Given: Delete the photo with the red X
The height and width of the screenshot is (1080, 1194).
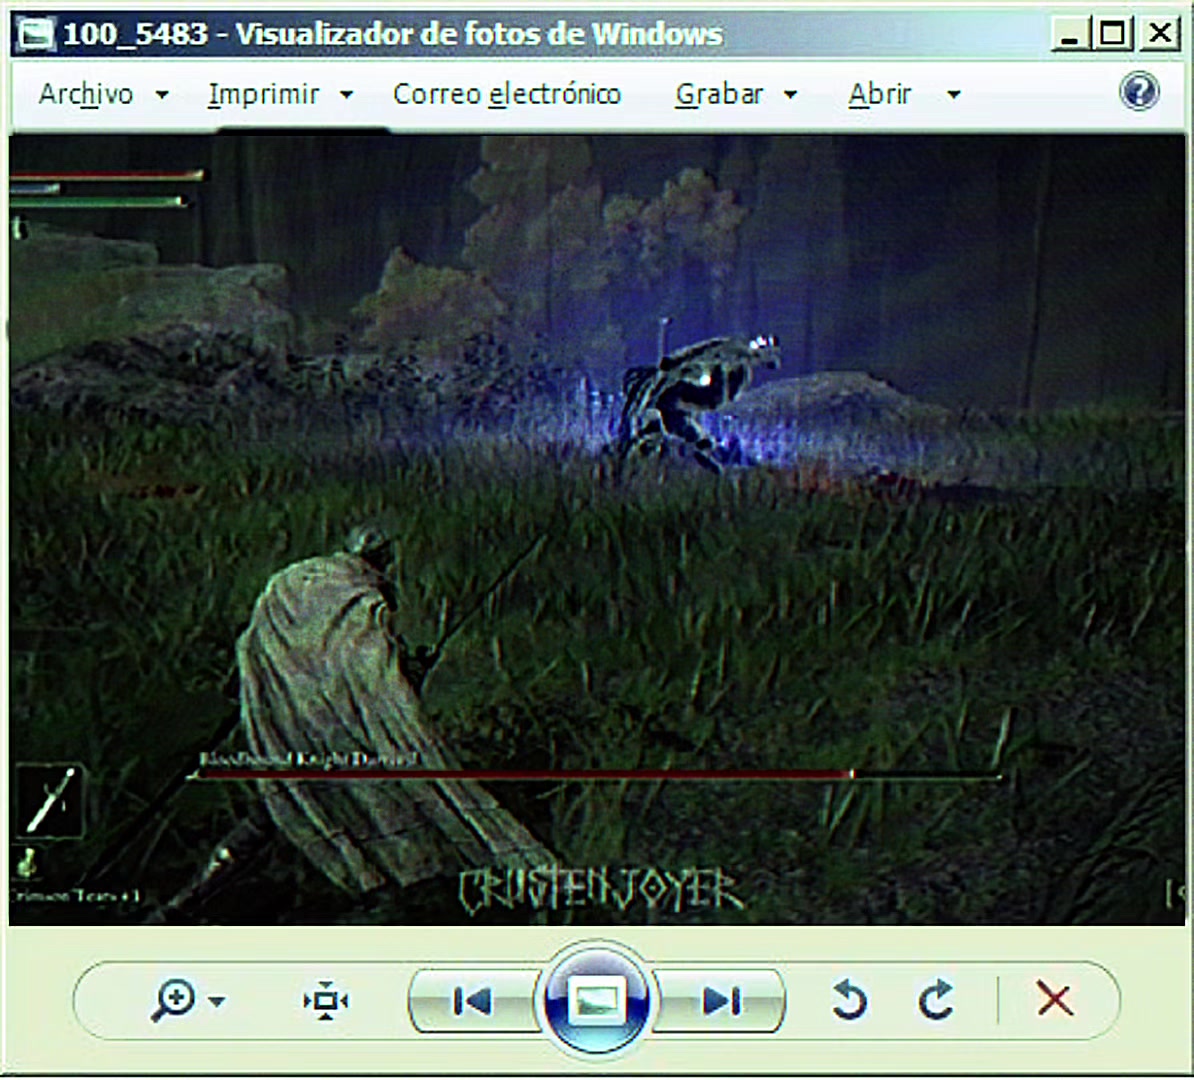Looking at the screenshot, I should (x=1055, y=999).
